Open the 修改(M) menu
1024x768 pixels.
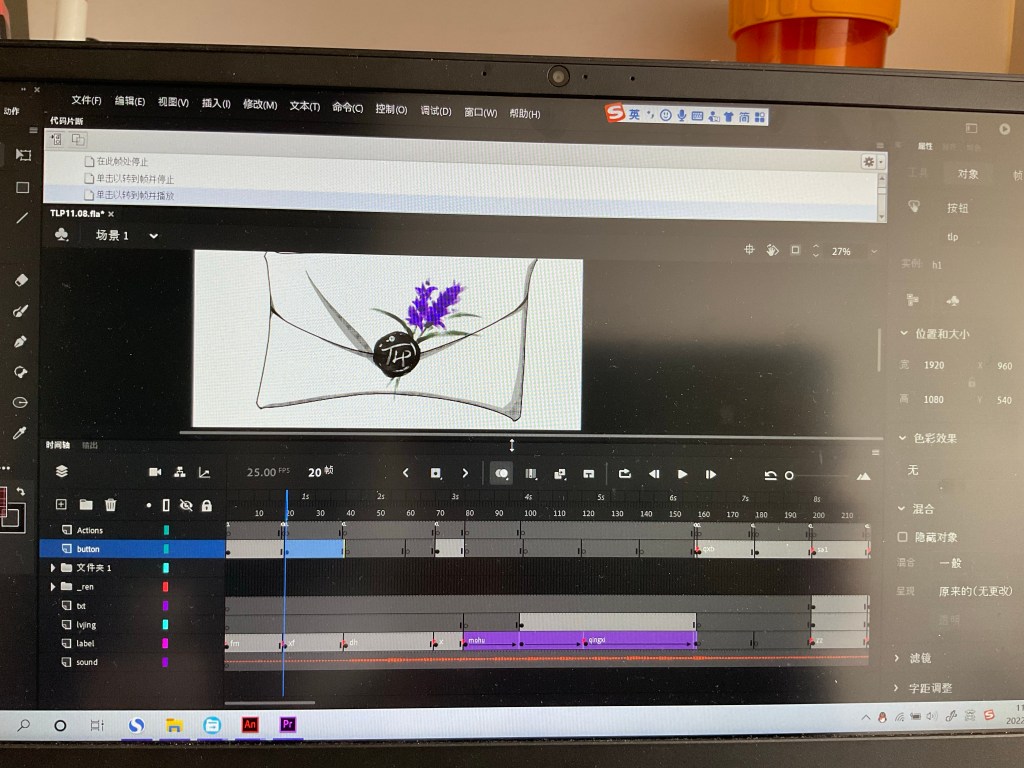tap(259, 104)
